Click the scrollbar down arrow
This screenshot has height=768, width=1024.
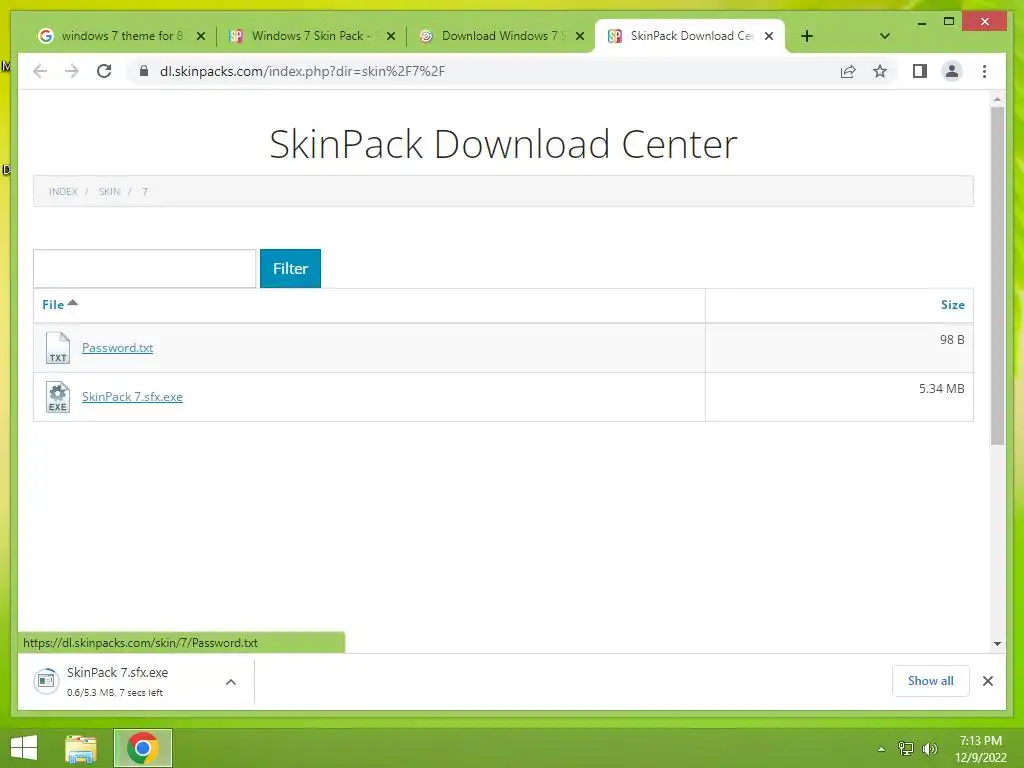[x=997, y=643]
